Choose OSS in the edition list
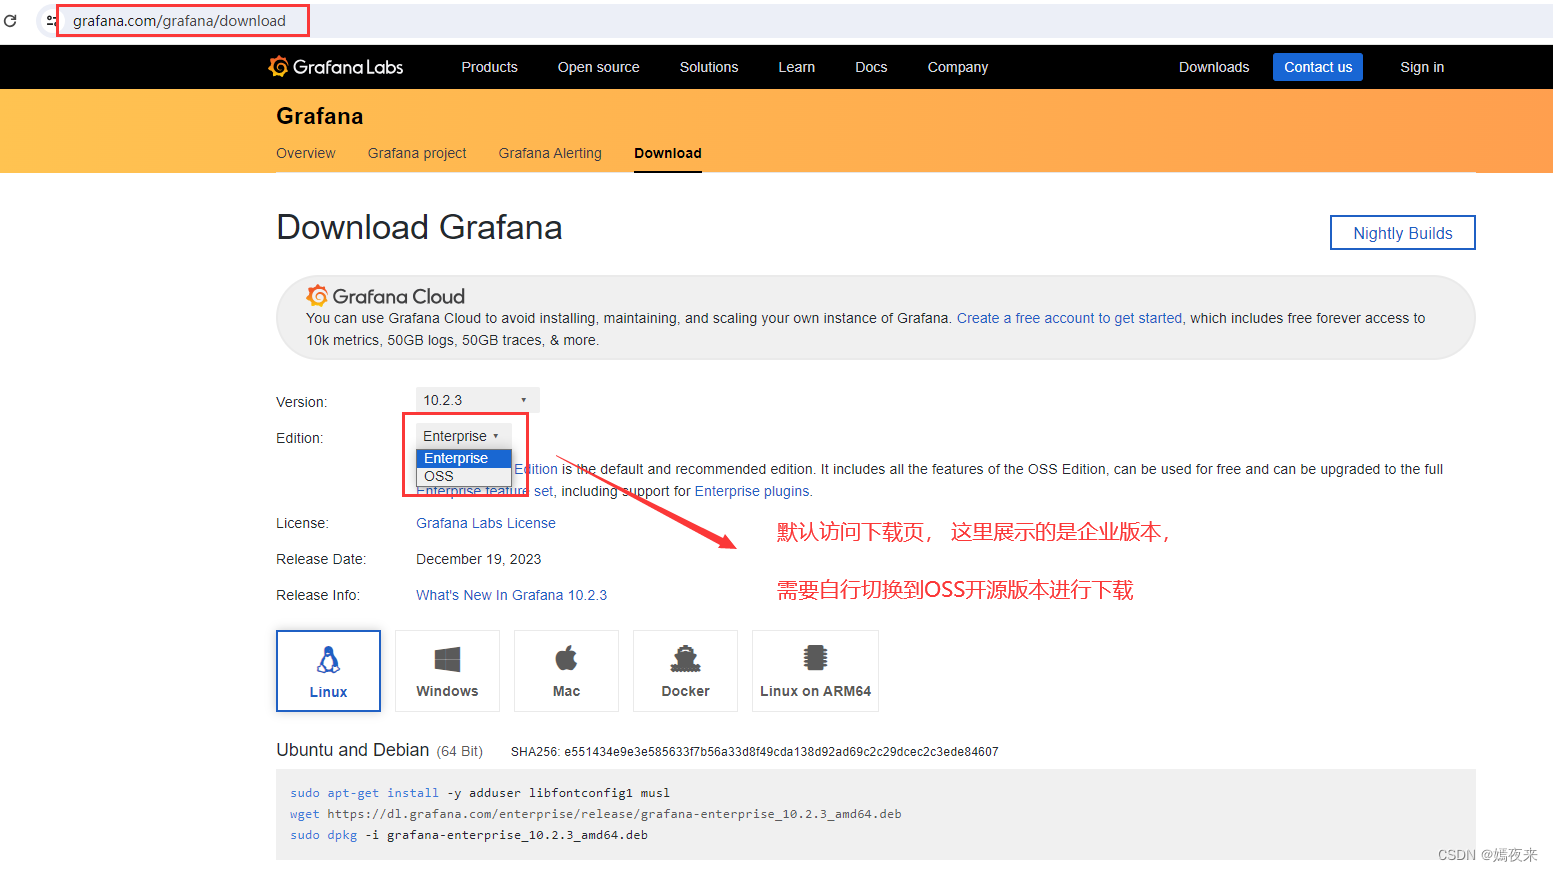The height and width of the screenshot is (872, 1553). 464,476
